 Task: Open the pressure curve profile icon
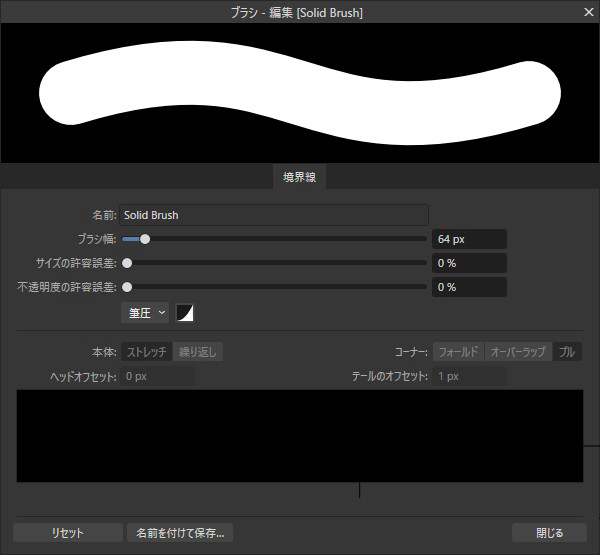pos(185,313)
